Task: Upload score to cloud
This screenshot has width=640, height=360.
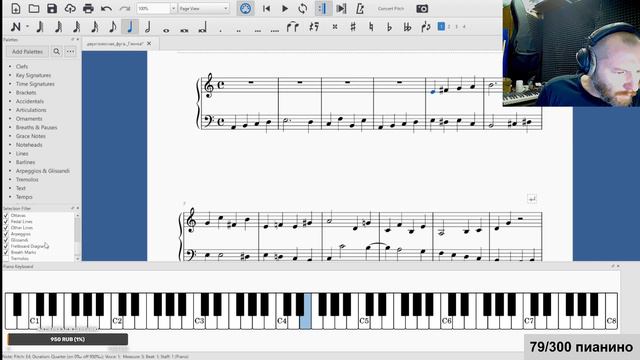Action: (x=70, y=9)
